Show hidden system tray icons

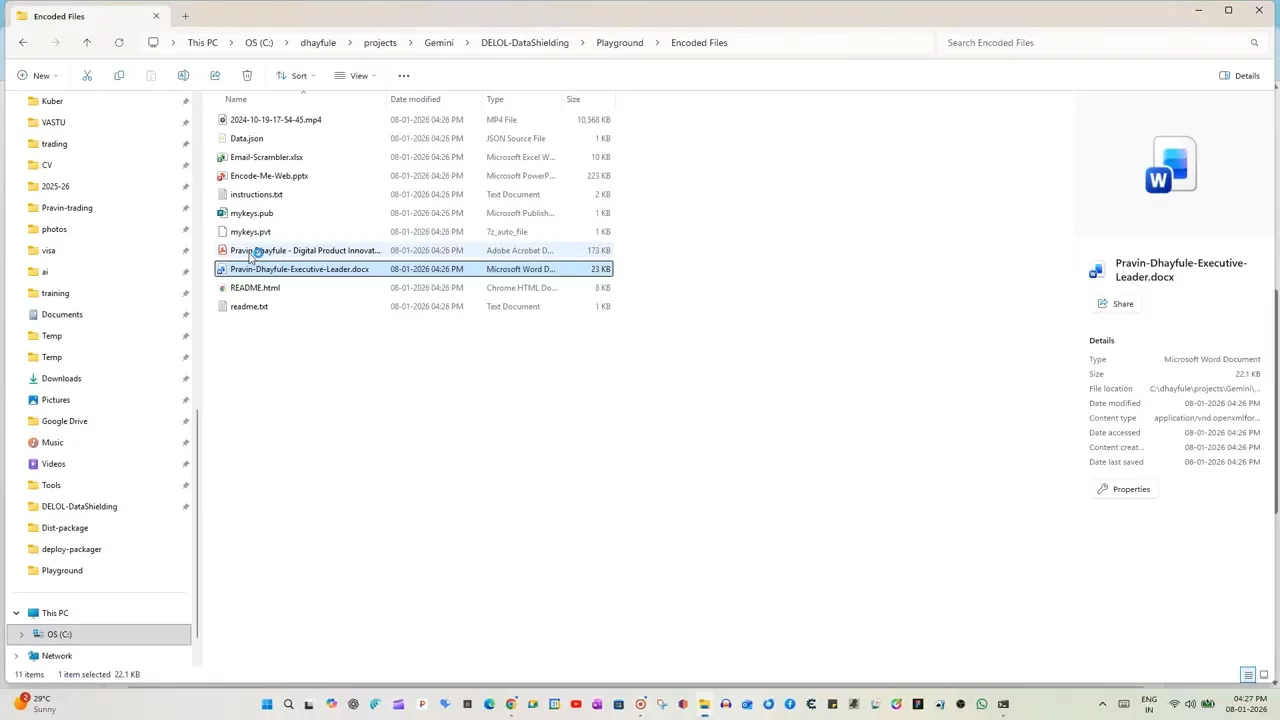[x=1102, y=704]
